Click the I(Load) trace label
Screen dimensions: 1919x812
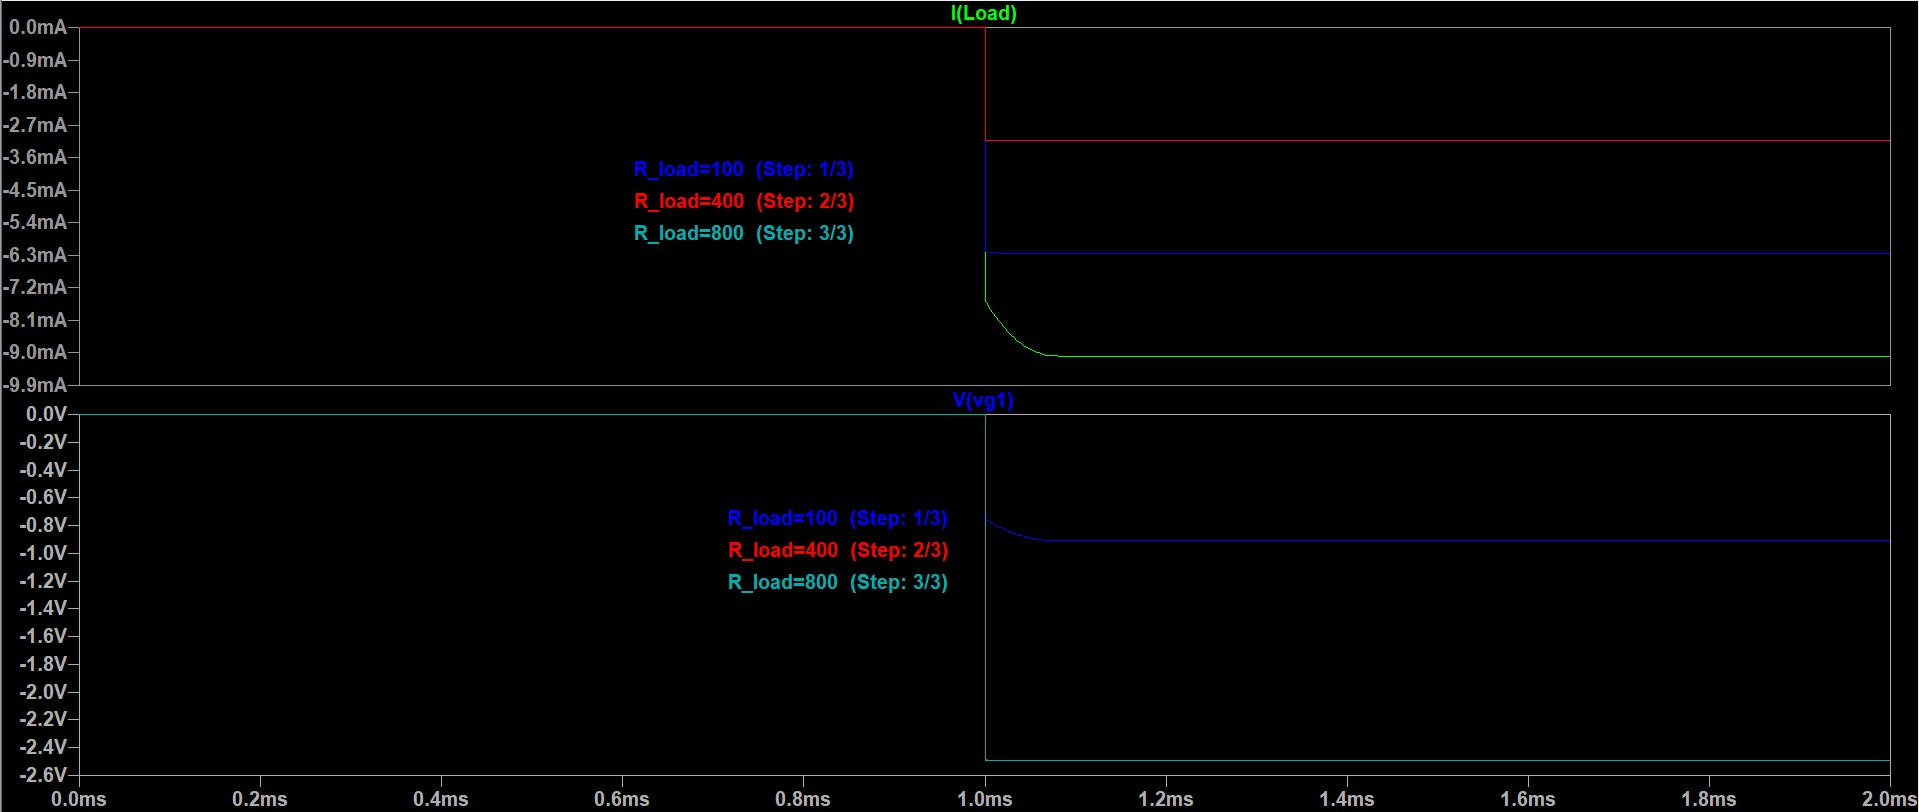[983, 13]
